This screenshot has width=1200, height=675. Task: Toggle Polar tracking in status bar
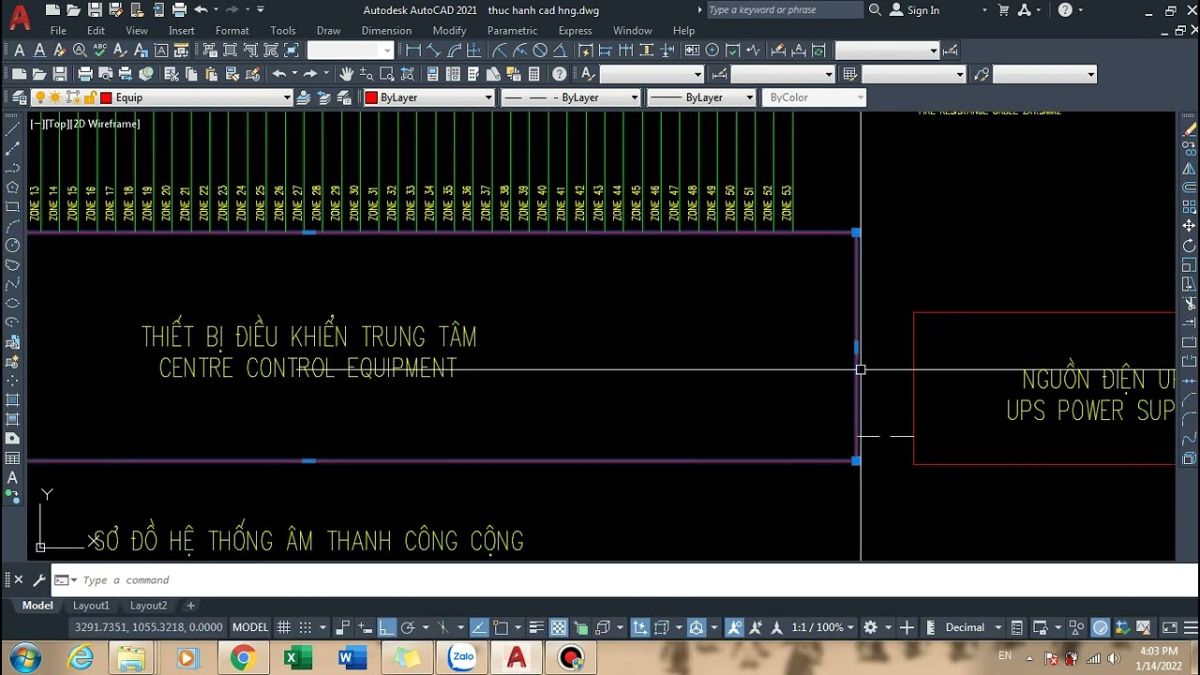[x=408, y=628]
